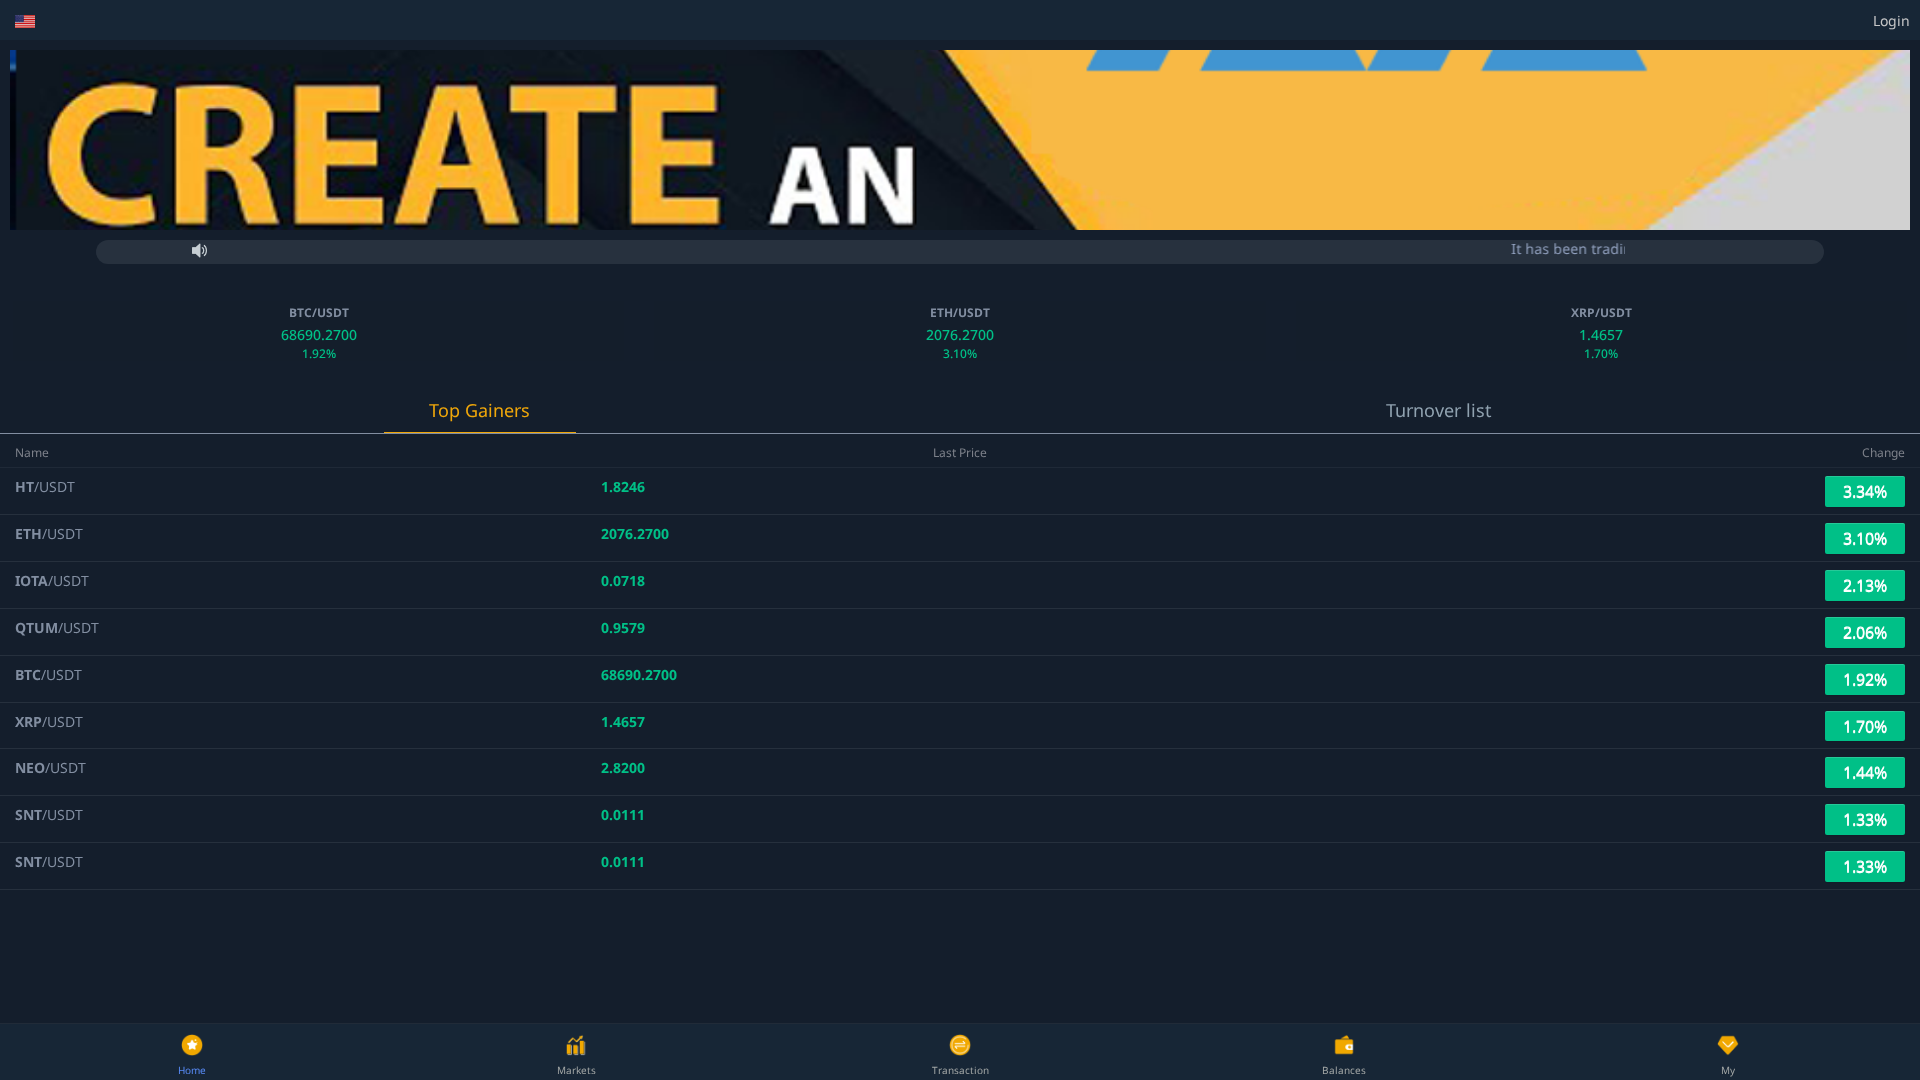Screen dimensions: 1920x1080
Task: Select the BTC/USDT ticker showing 68690.2700
Action: click(318, 334)
